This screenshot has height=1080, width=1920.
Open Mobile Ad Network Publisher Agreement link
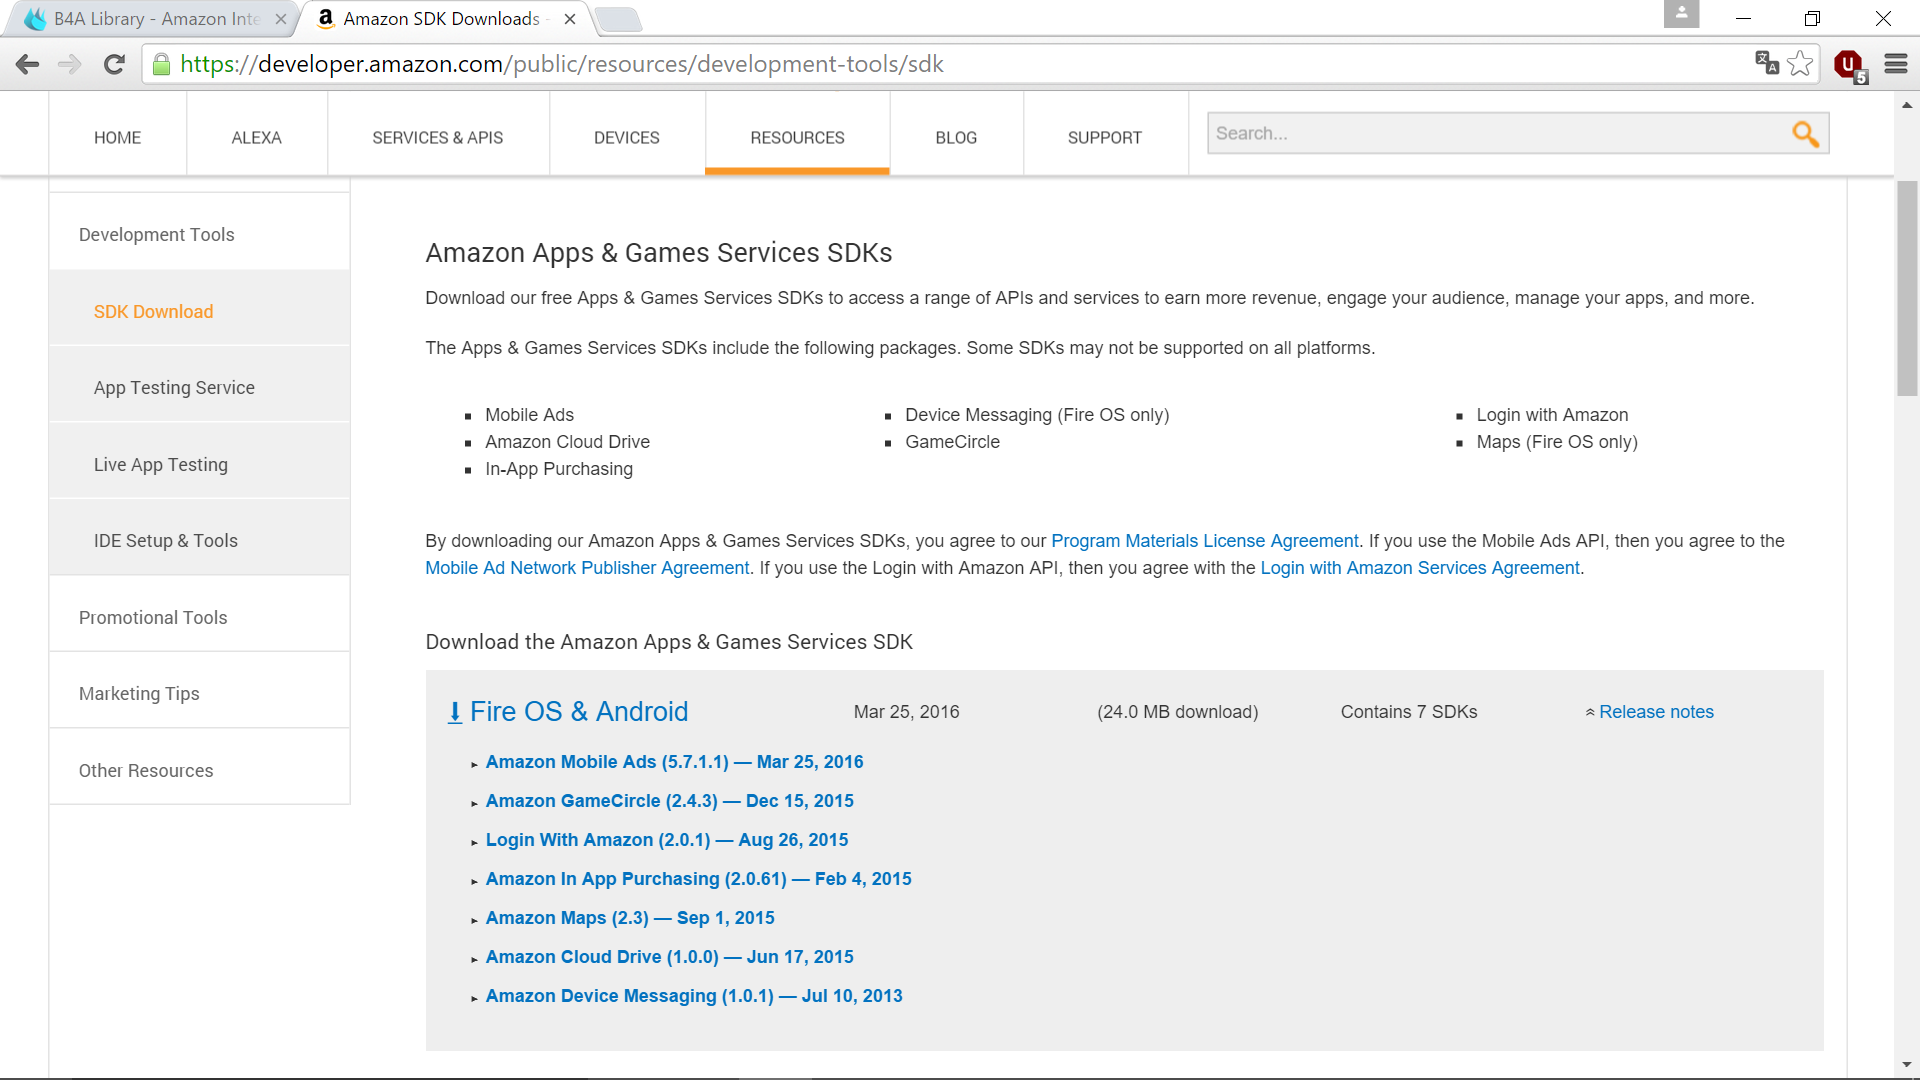tap(587, 568)
